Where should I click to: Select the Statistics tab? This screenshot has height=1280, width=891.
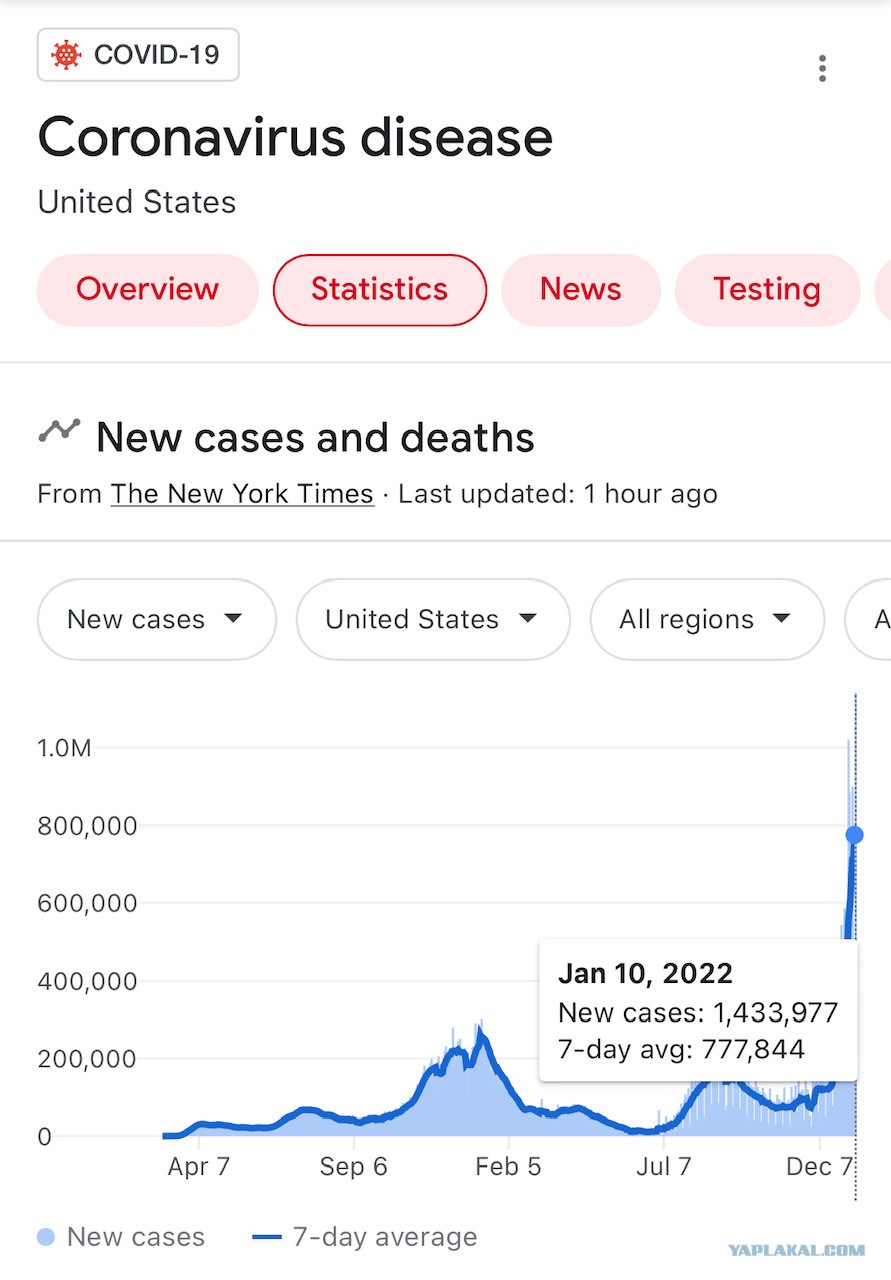(380, 290)
